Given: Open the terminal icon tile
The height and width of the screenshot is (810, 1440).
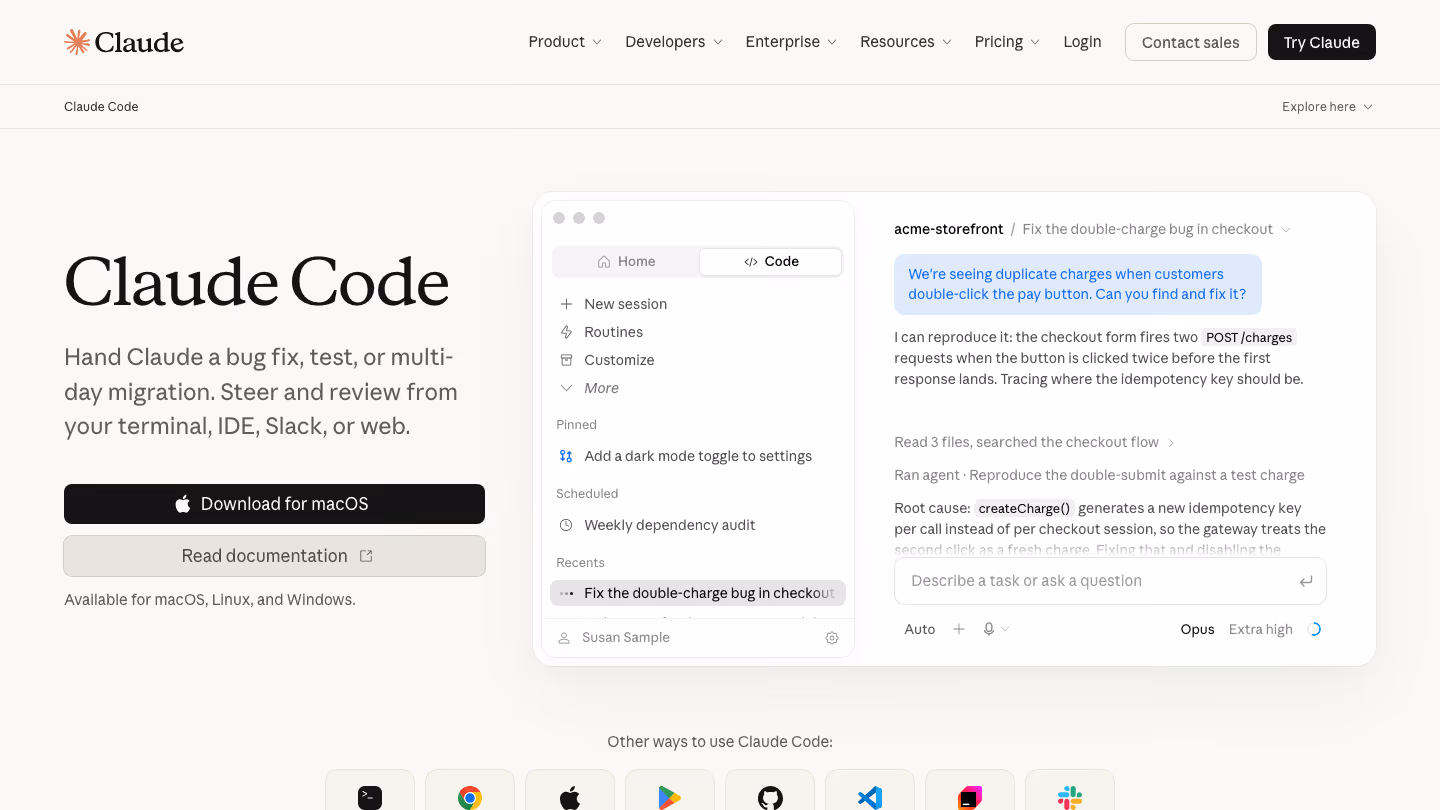Looking at the screenshot, I should [370, 790].
